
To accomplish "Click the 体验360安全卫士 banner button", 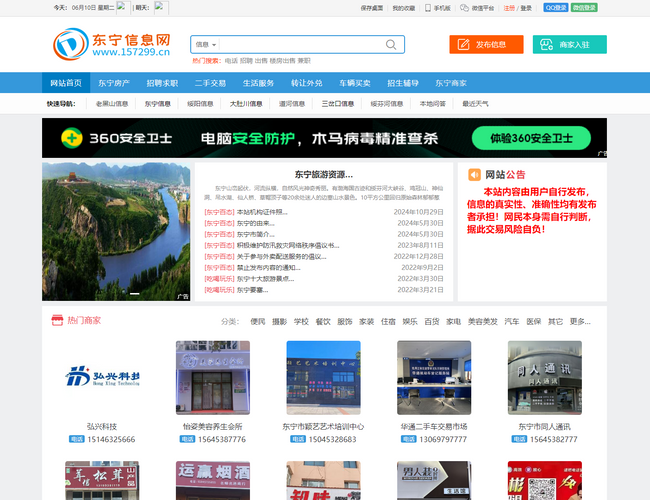I will [x=531, y=138].
